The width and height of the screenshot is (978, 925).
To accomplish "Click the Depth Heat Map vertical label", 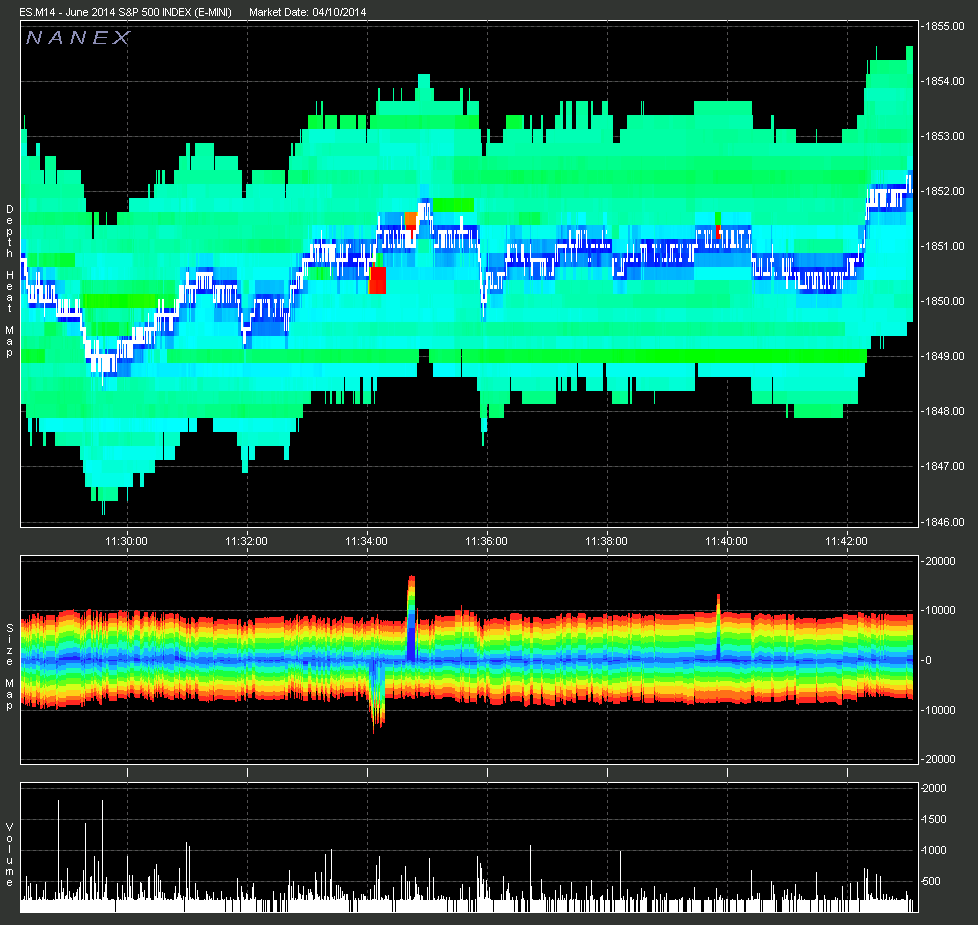I will (x=9, y=281).
